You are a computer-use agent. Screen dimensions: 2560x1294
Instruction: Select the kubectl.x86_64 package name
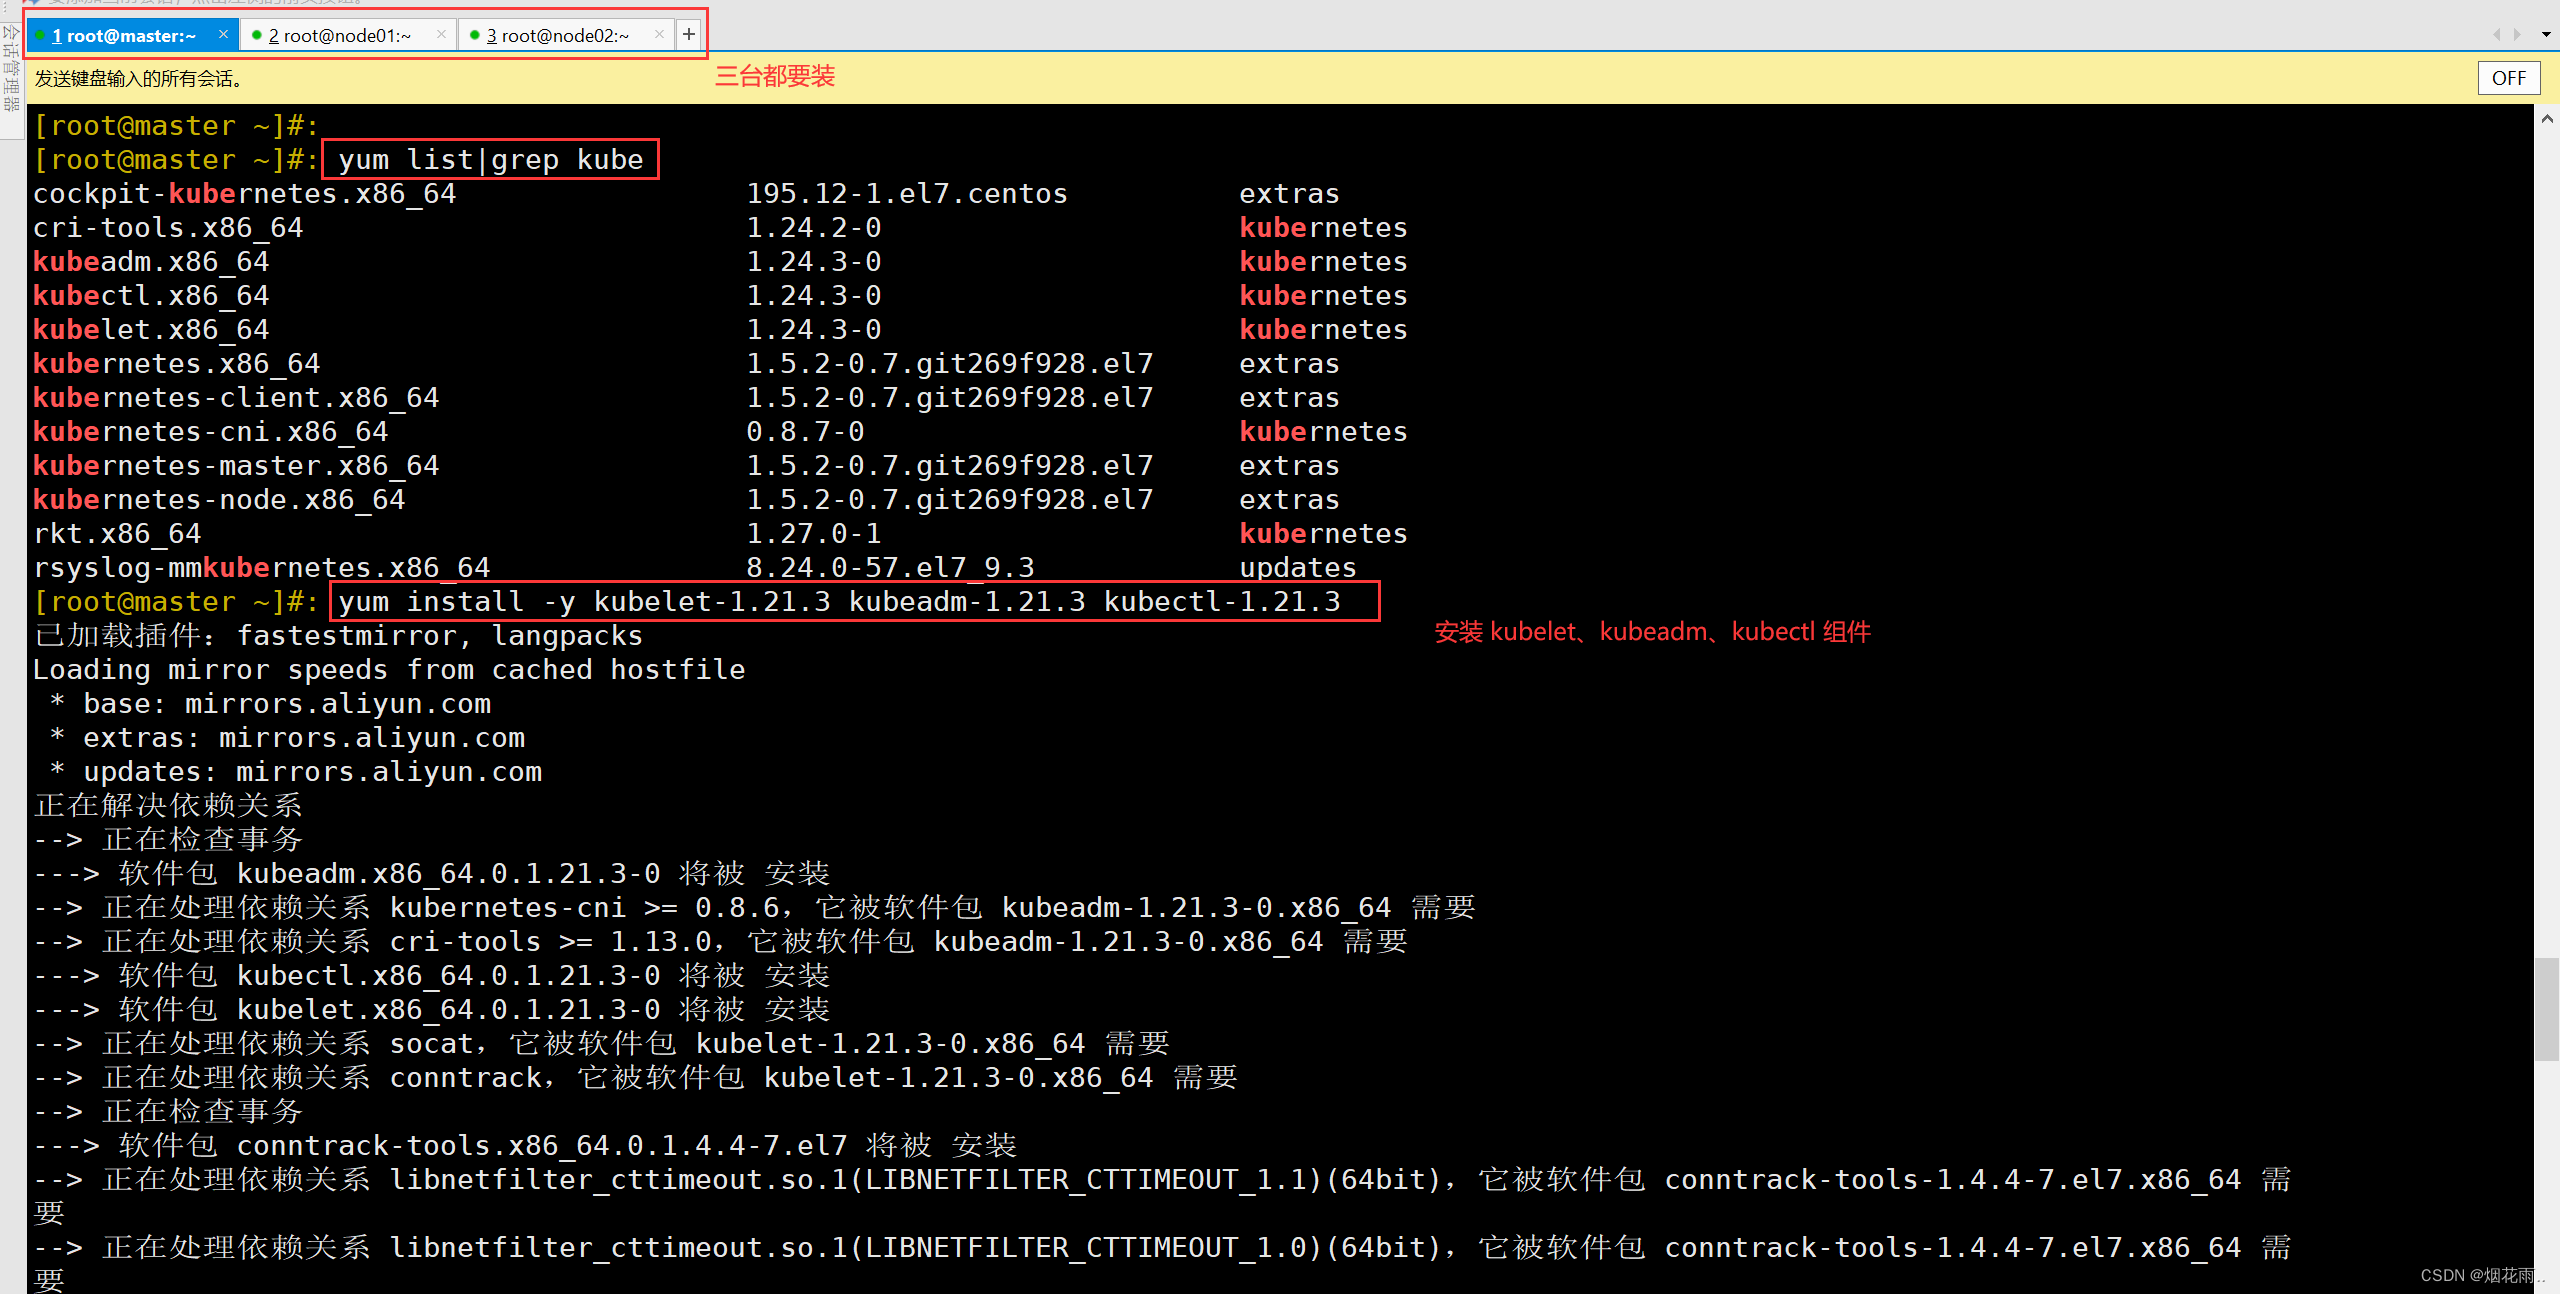[151, 296]
